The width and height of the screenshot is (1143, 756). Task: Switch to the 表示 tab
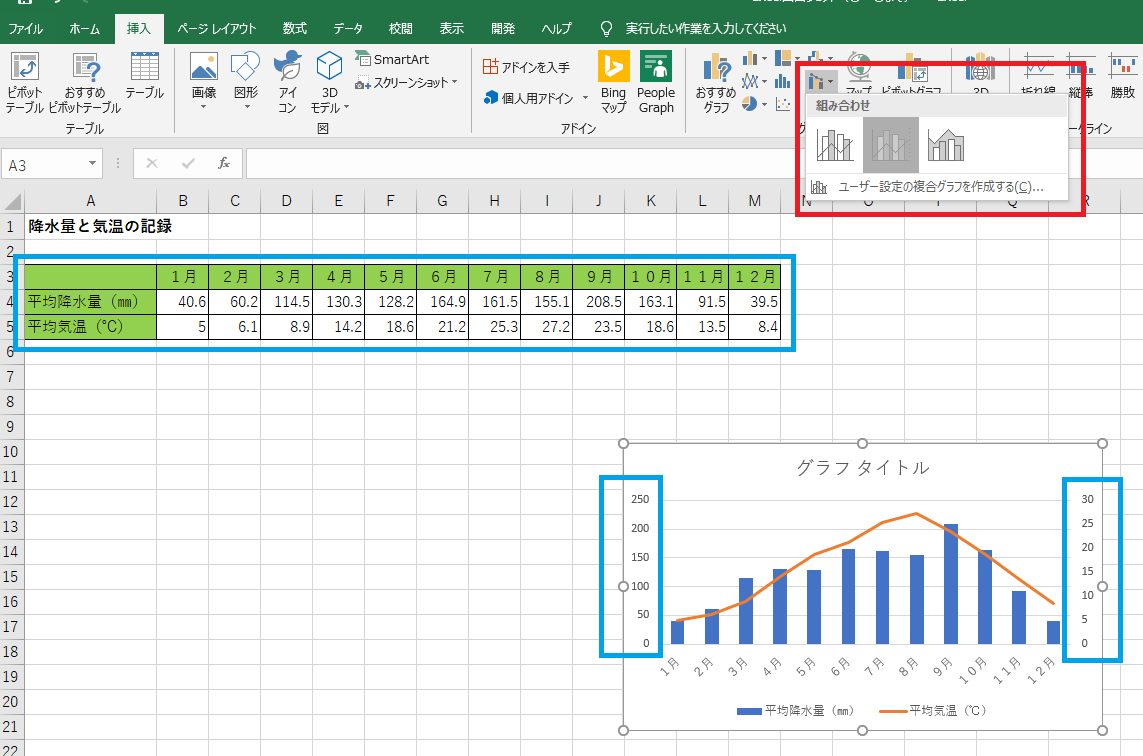coord(451,28)
